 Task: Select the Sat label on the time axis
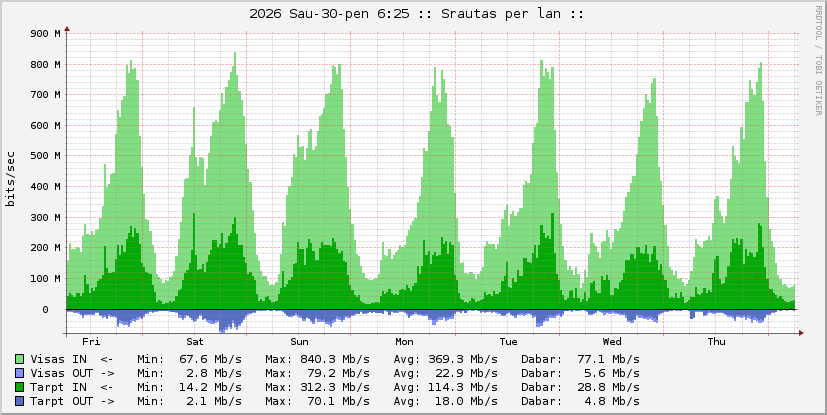pyautogui.click(x=195, y=342)
